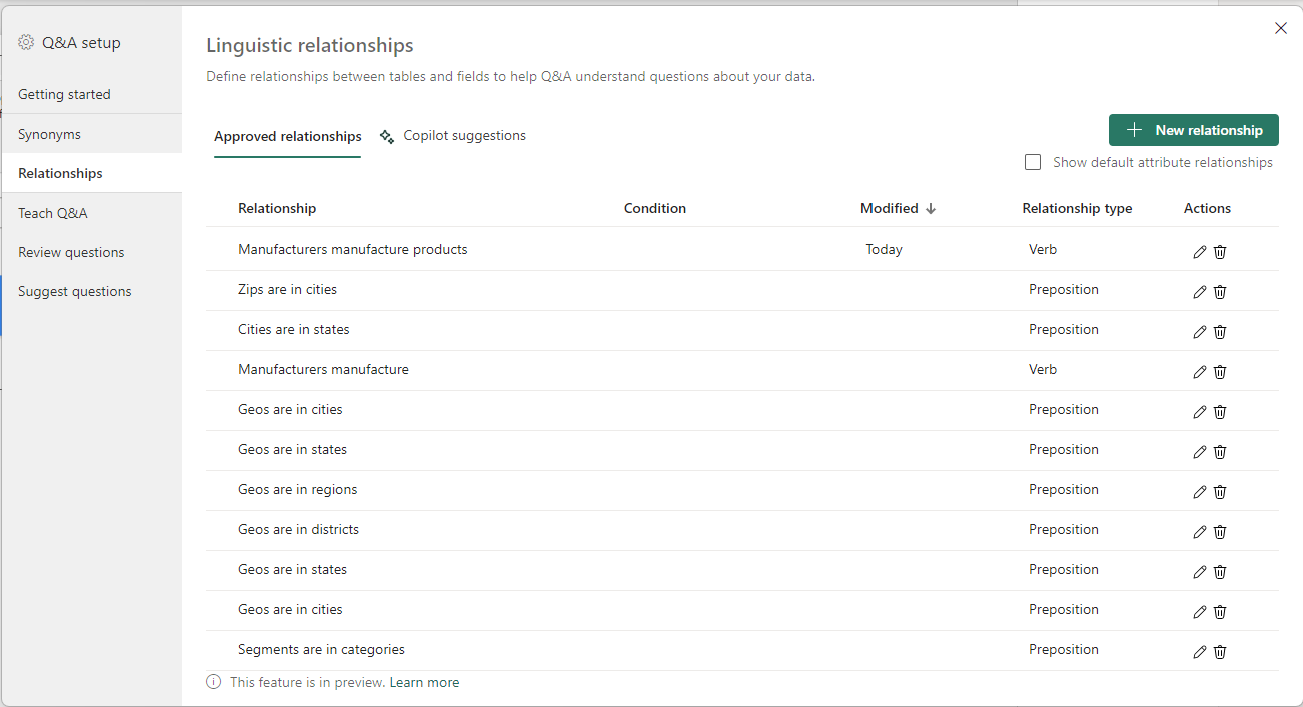
Task: Create a New relationship
Action: pyautogui.click(x=1194, y=130)
